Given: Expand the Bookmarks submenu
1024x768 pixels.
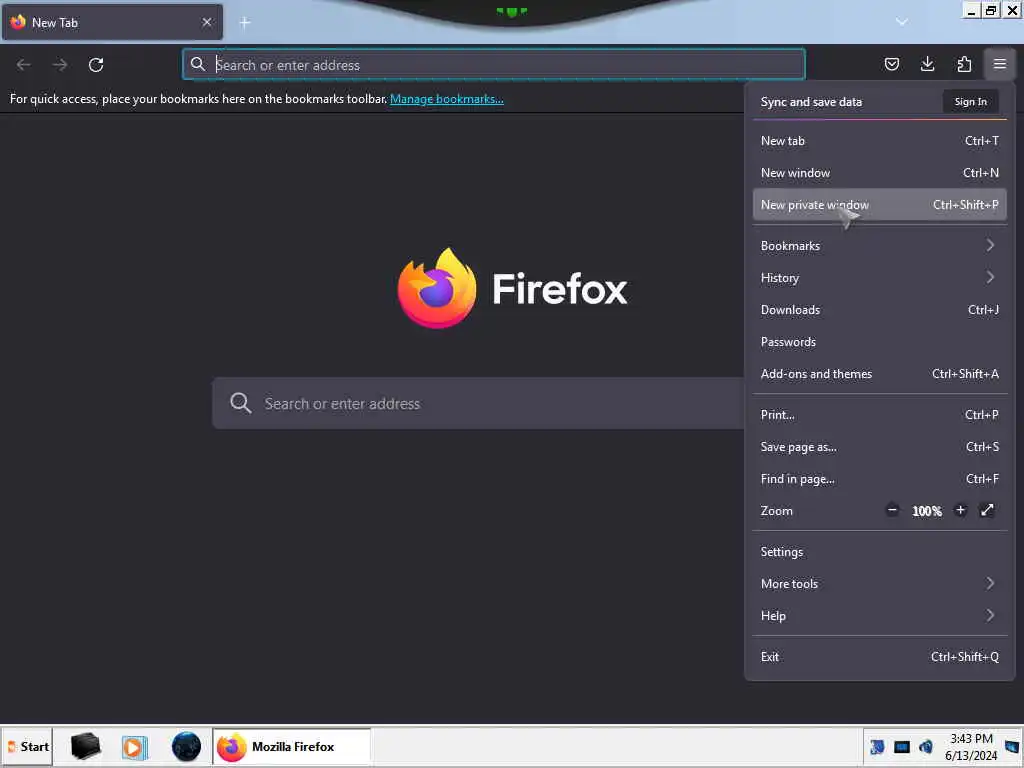Looking at the screenshot, I should (x=880, y=246).
